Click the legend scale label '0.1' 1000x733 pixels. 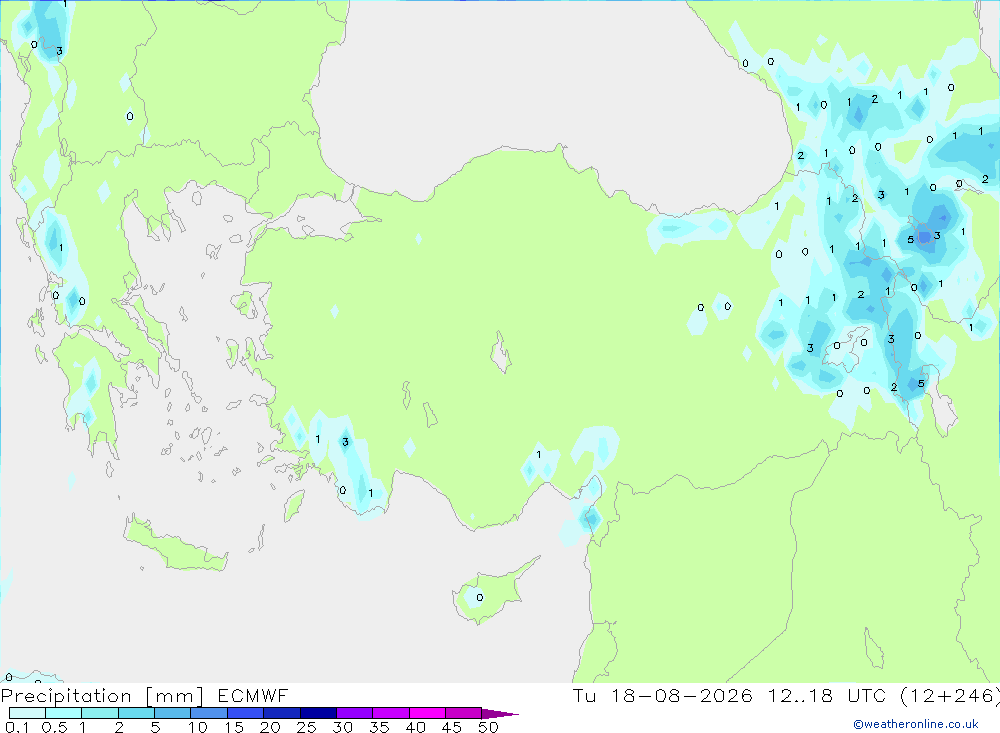pyautogui.click(x=17, y=727)
